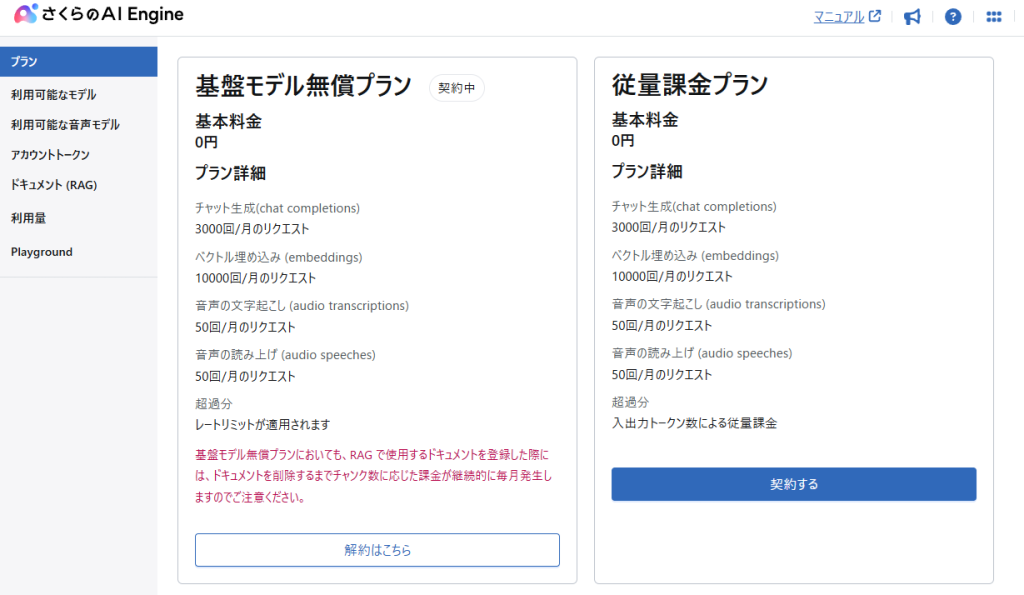
Task: Click the 従量課金プラン heading
Action: (689, 85)
